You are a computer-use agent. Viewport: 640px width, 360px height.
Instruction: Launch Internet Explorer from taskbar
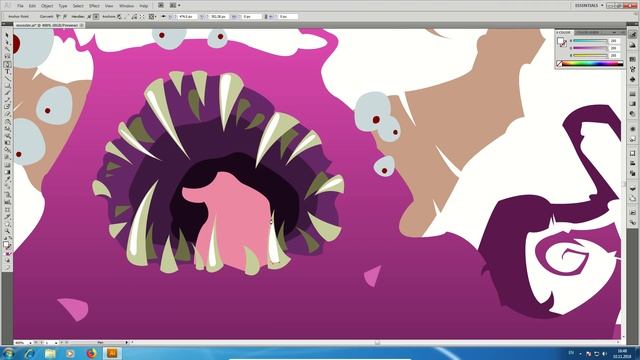coord(29,353)
